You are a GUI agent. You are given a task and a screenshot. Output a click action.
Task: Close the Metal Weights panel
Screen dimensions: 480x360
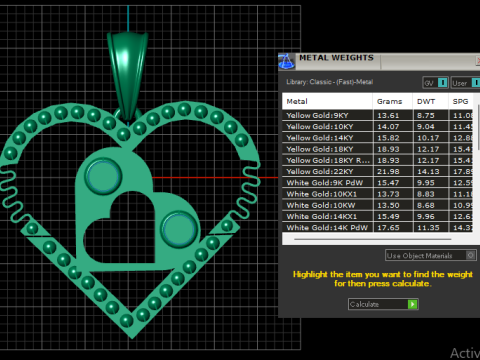478,60
